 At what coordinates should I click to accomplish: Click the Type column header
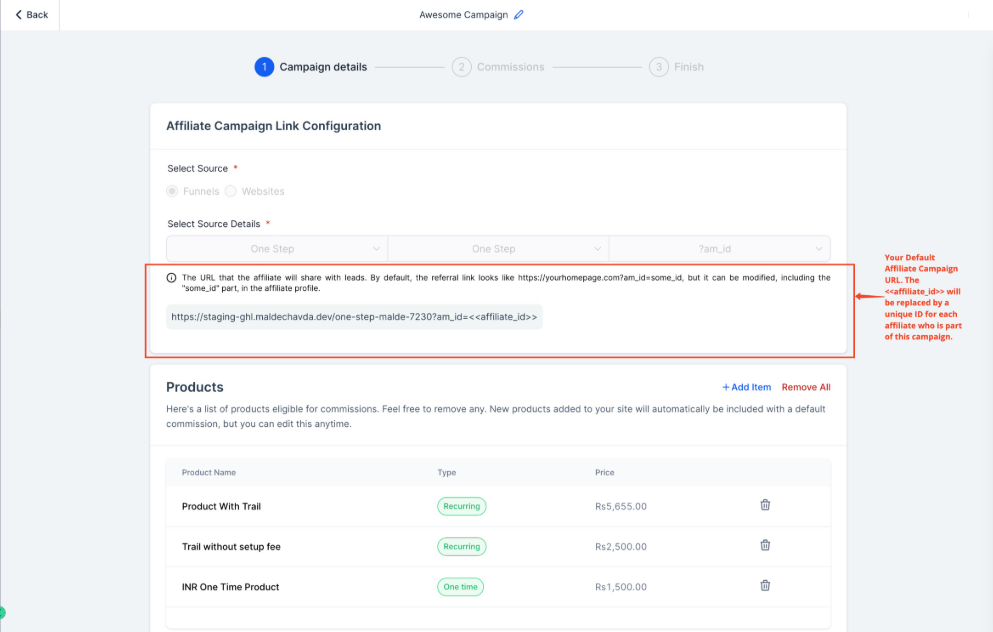click(446, 472)
